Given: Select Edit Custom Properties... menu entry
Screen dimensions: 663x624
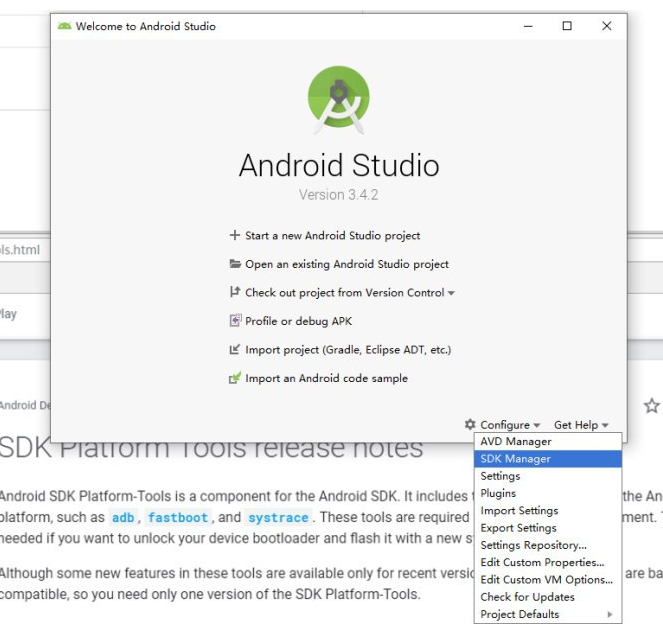Looking at the screenshot, I should (548, 562).
